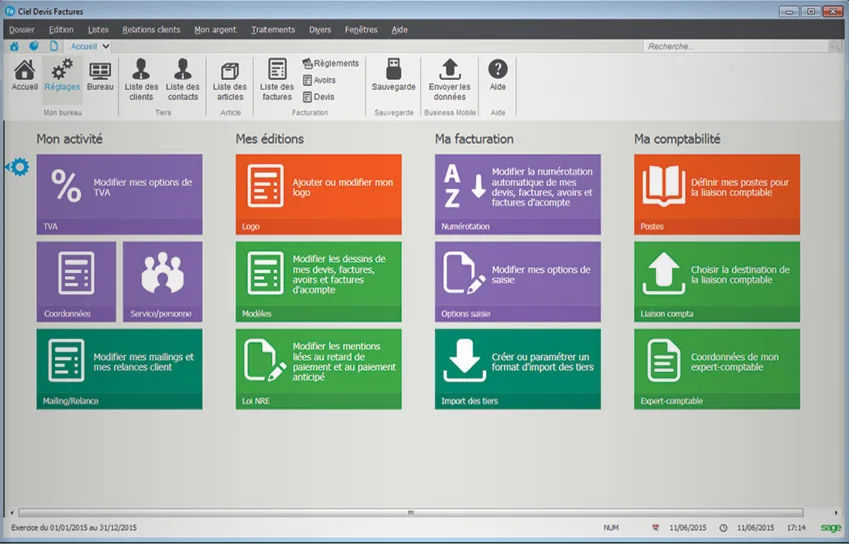This screenshot has height=544, width=849.
Task: Open the Dossier menu
Action: point(22,30)
